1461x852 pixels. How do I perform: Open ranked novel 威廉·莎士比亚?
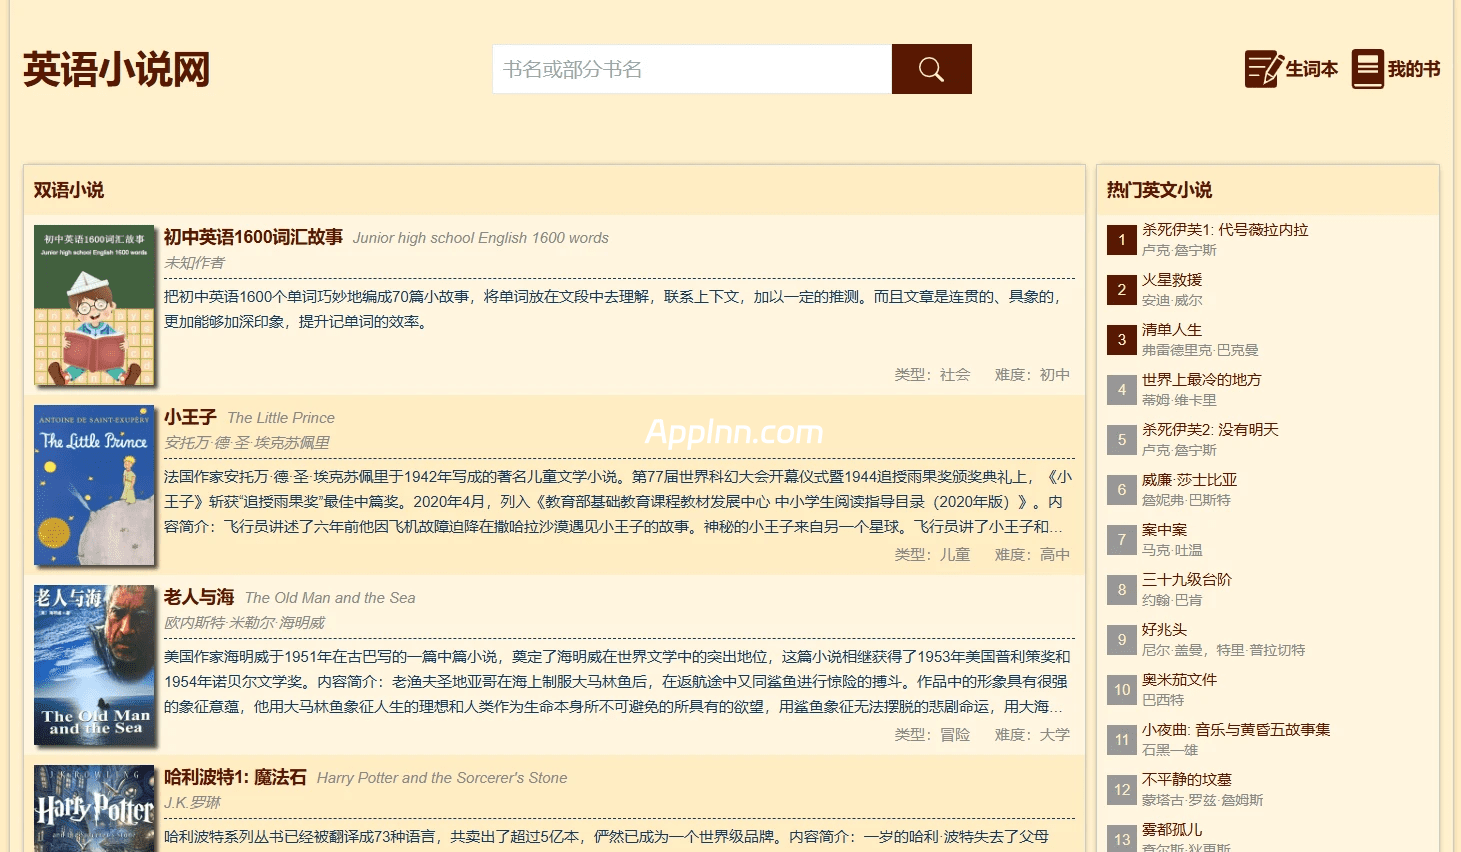tap(1190, 479)
